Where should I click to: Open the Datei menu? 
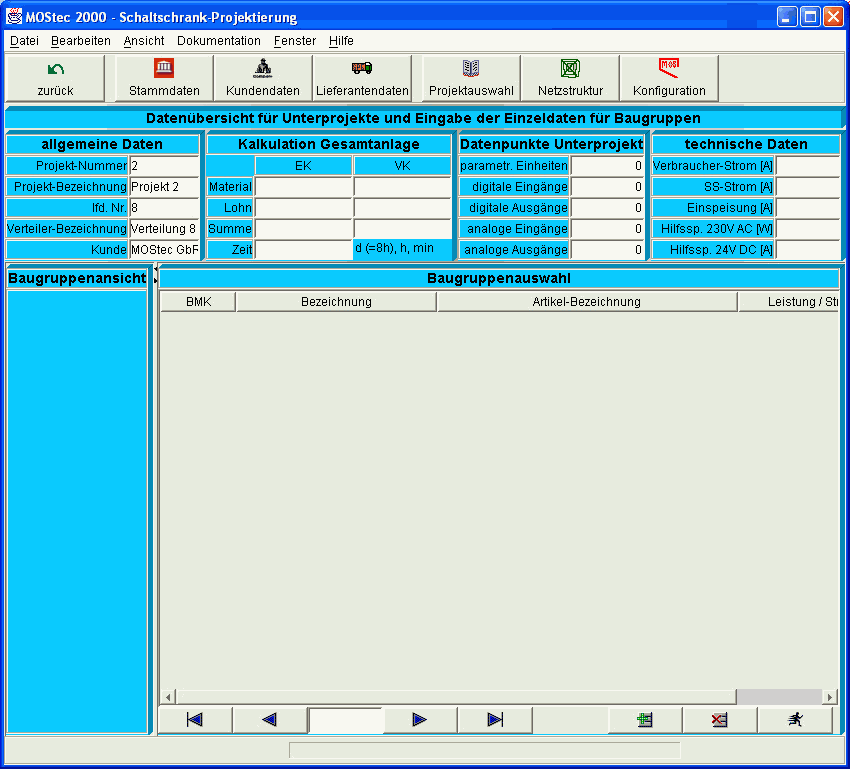coord(24,41)
